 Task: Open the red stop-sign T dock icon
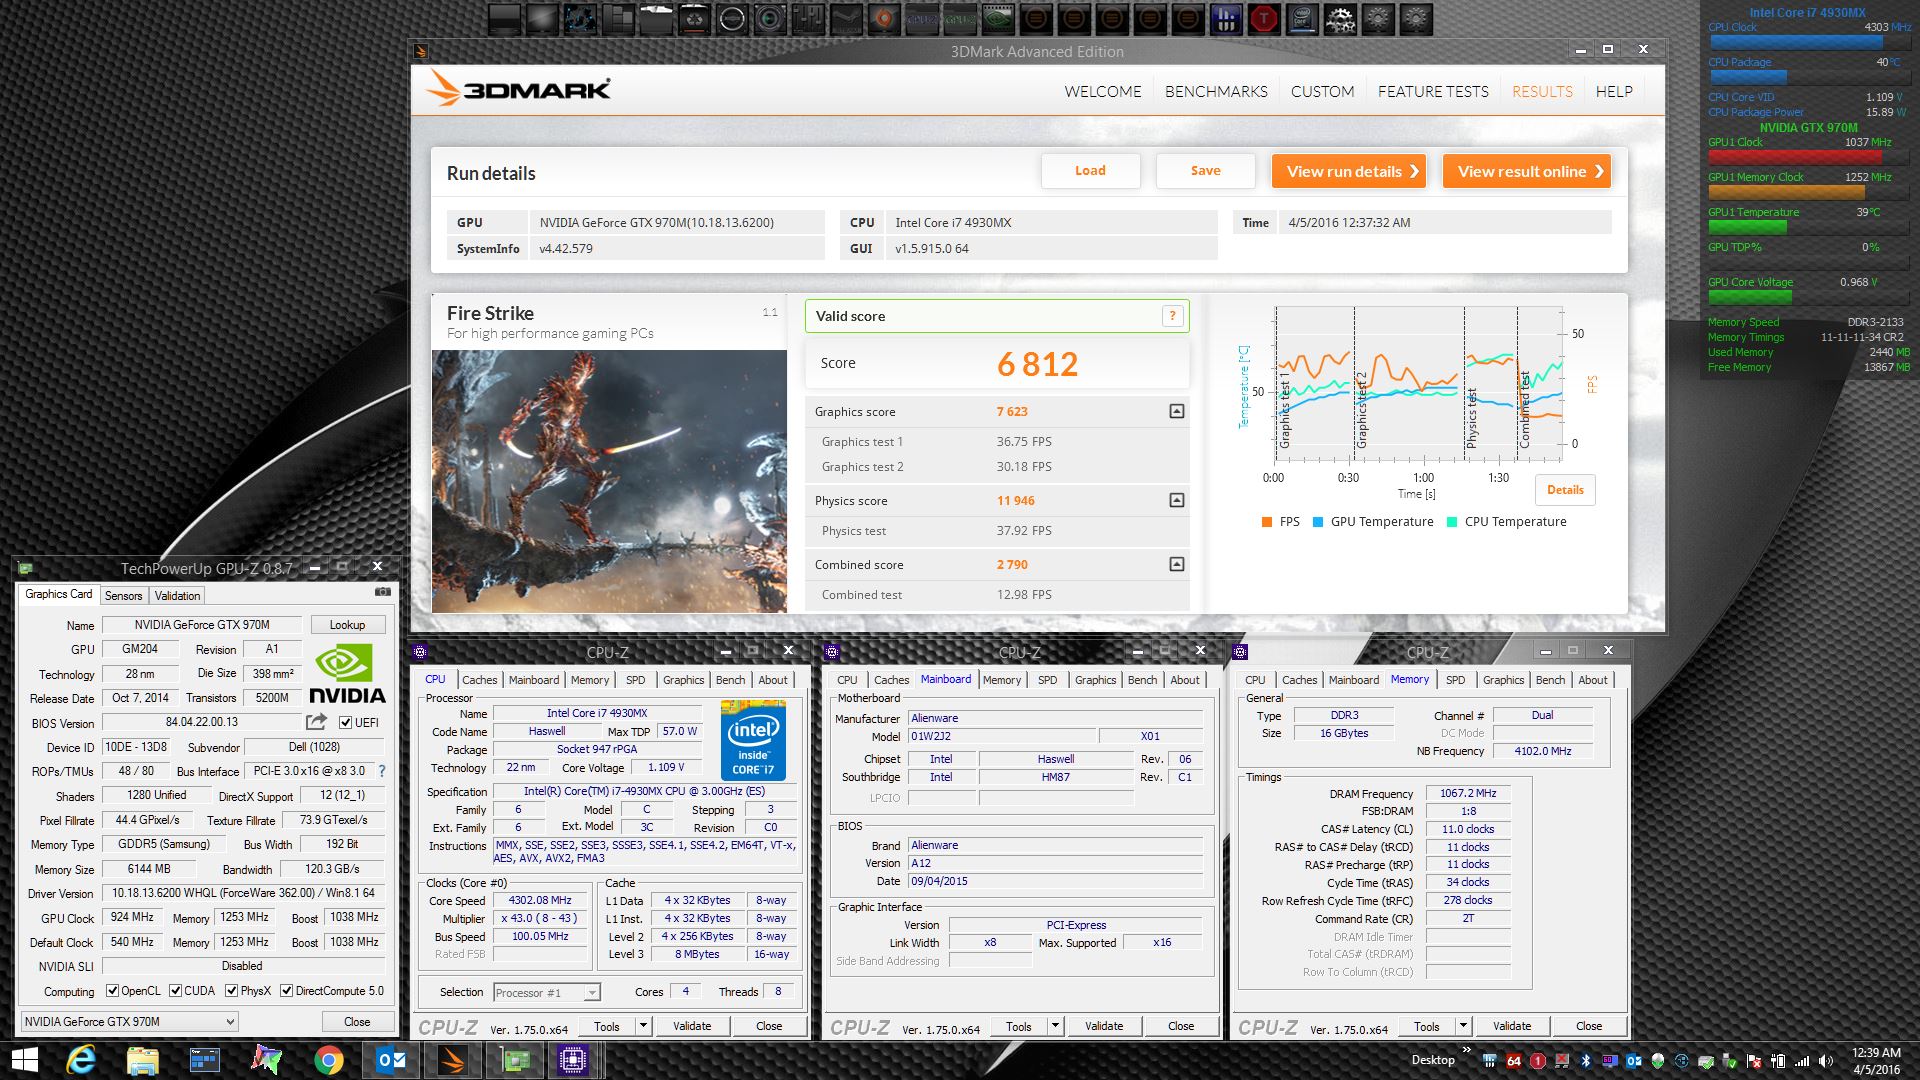coord(1264,18)
